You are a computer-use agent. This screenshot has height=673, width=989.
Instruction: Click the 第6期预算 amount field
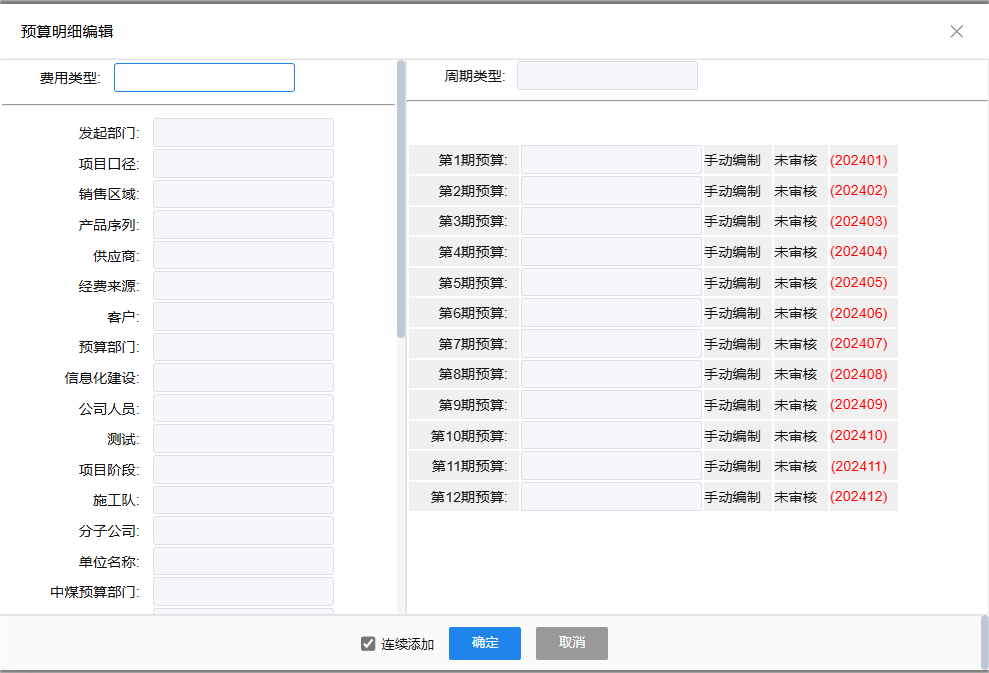pos(610,313)
